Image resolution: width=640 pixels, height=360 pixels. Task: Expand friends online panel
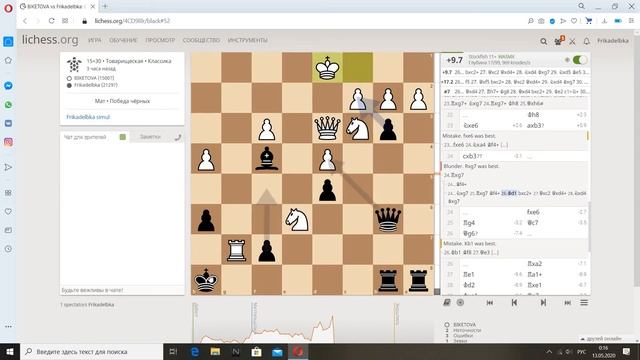604,339
